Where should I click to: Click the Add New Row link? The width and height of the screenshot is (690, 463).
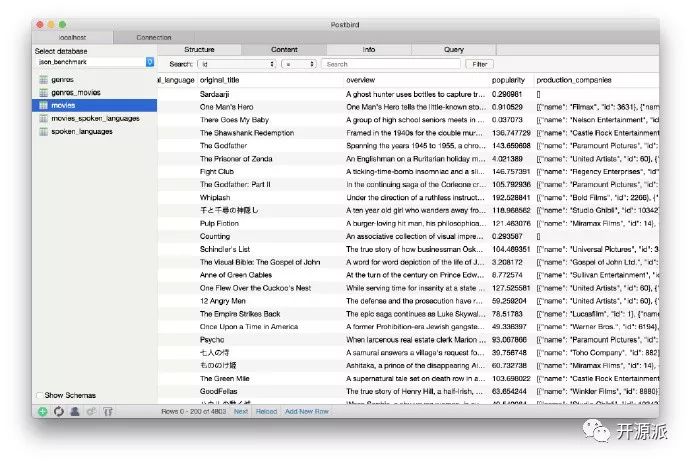pyautogui.click(x=307, y=412)
